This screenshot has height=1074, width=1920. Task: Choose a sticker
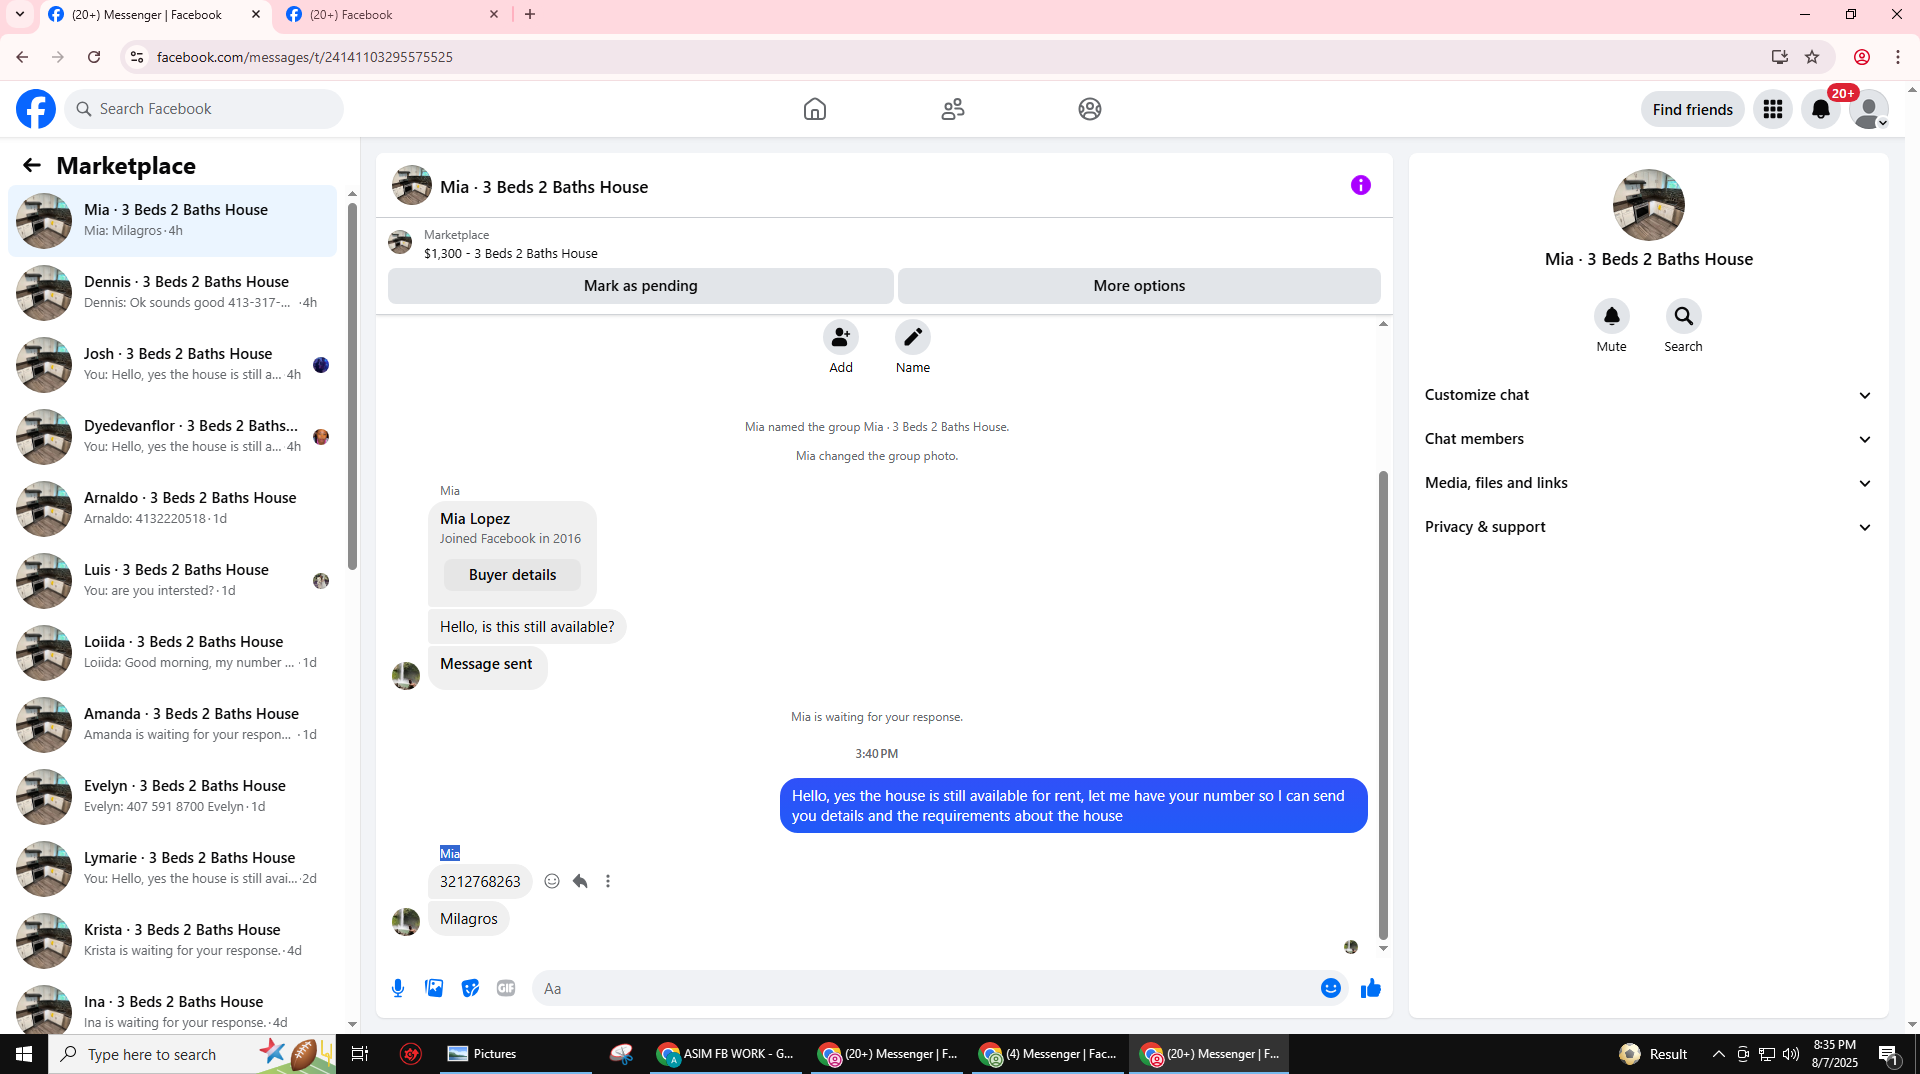(470, 988)
